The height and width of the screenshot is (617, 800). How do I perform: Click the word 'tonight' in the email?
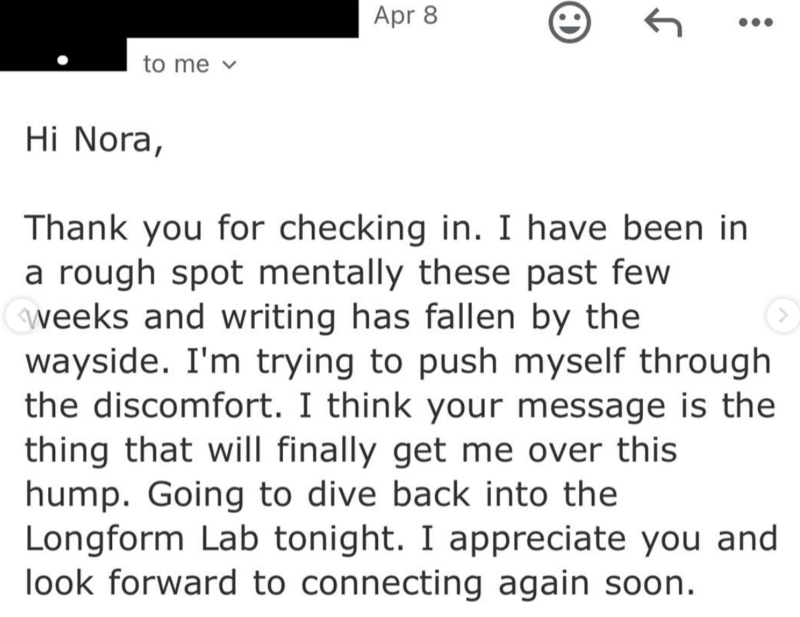click(339, 539)
